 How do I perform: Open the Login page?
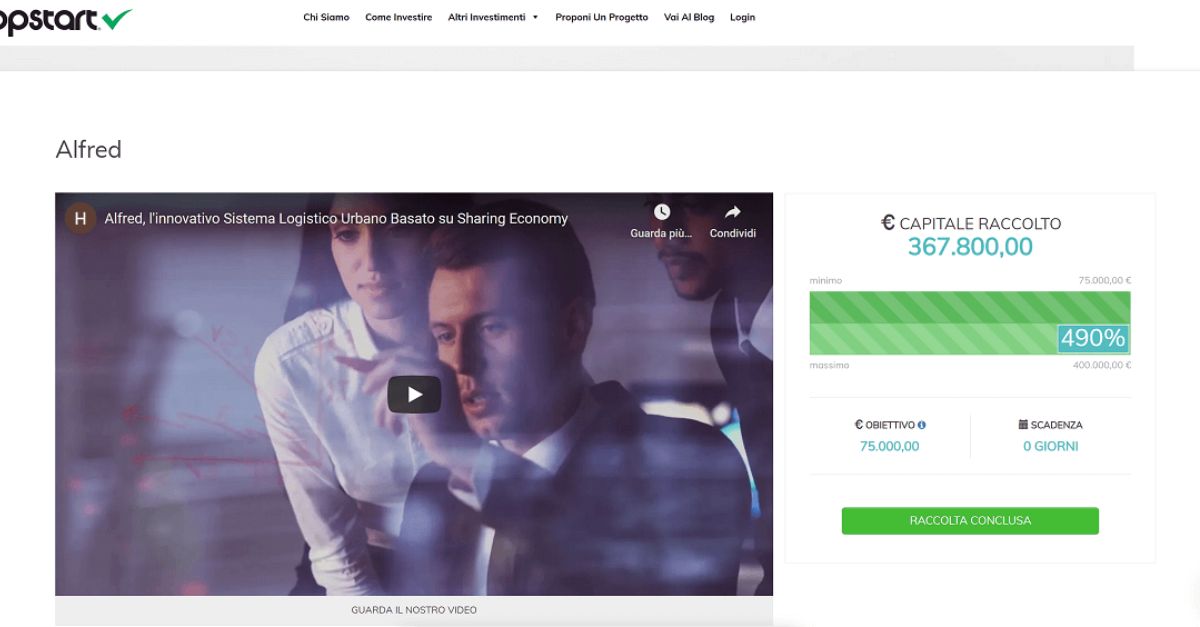742,17
